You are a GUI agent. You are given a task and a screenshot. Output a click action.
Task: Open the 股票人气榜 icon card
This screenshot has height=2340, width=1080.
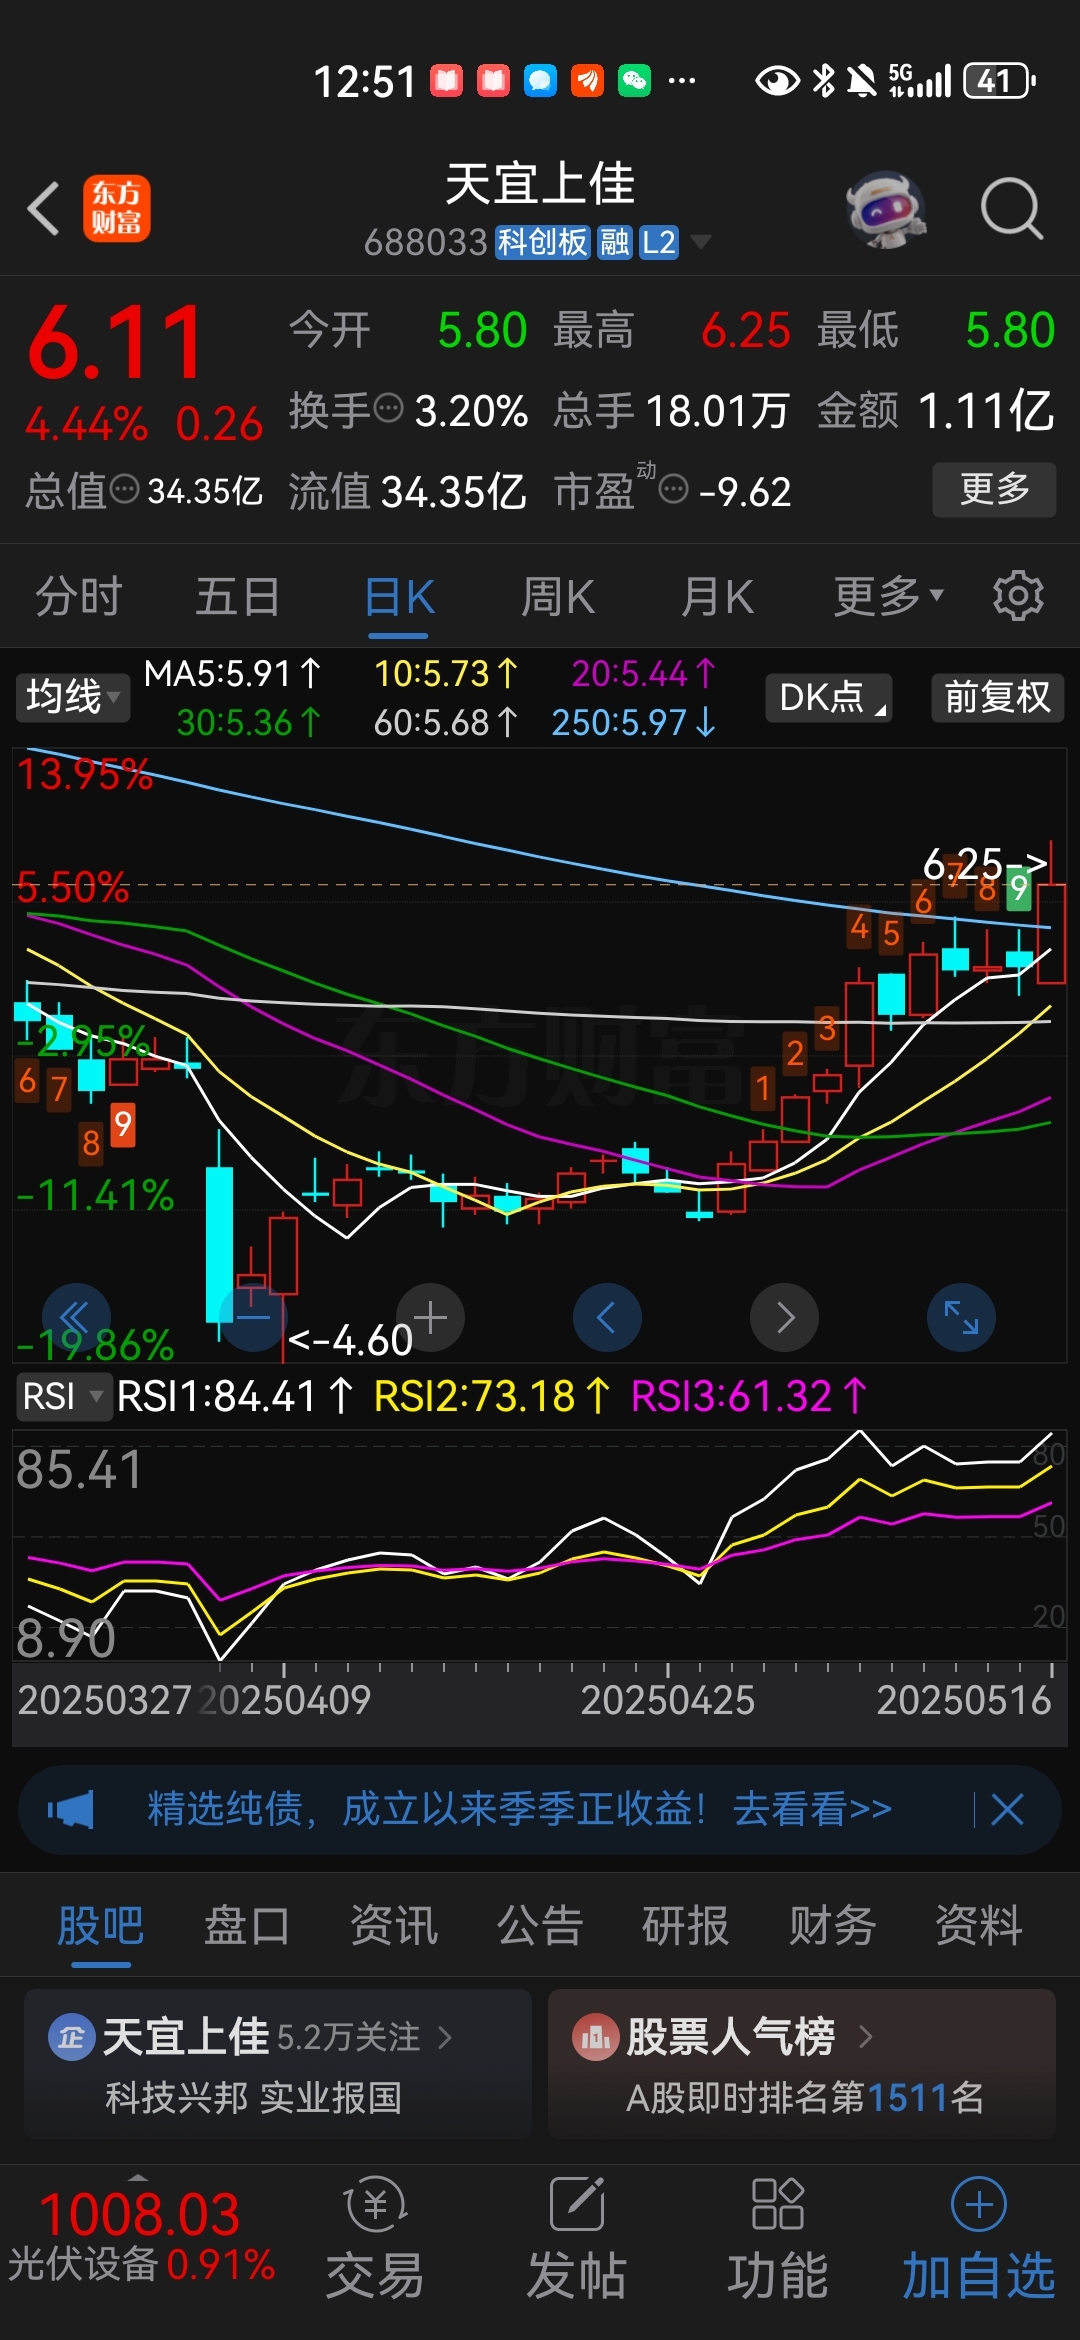[596, 2036]
